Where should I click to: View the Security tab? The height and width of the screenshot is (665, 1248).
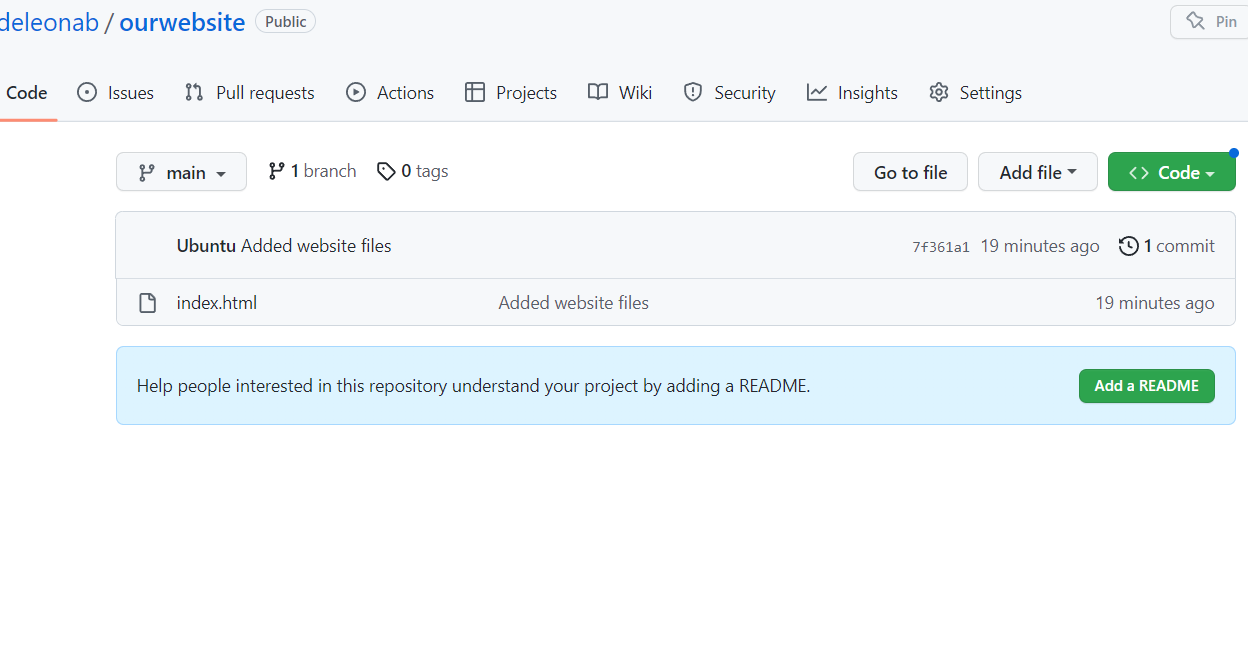[x=730, y=93]
